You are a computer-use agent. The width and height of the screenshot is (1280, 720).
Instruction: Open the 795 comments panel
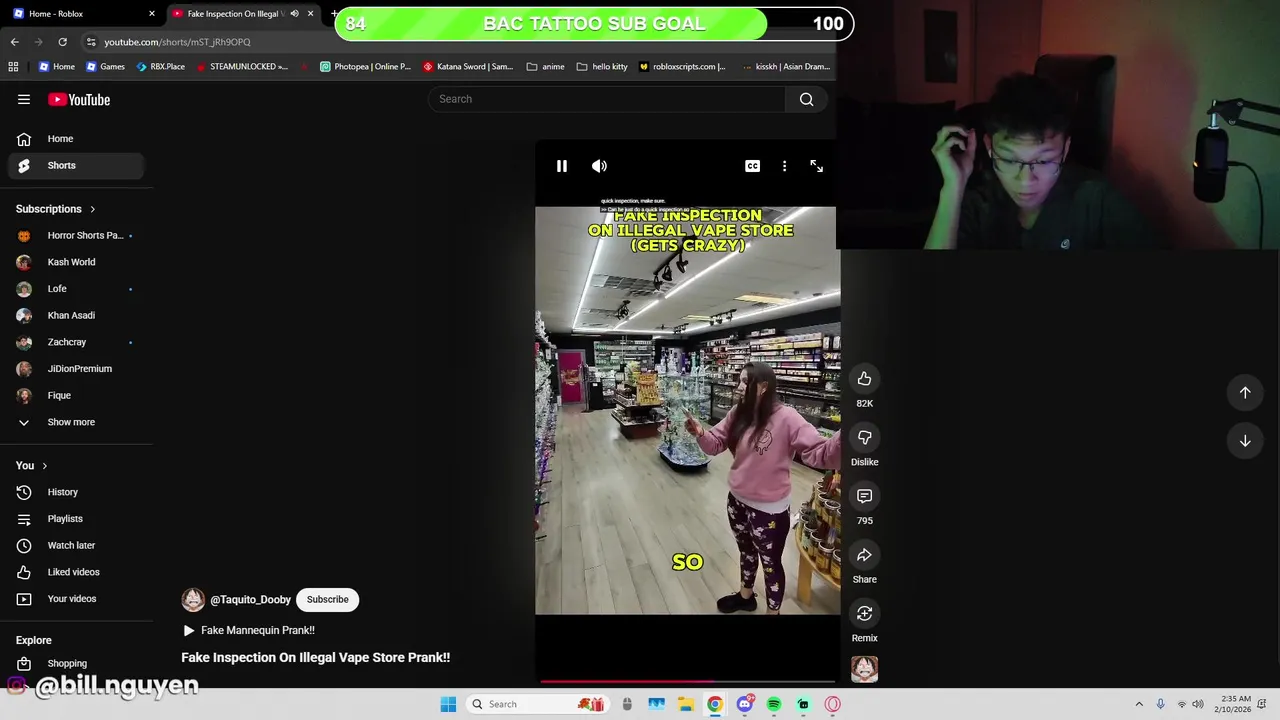pyautogui.click(x=864, y=496)
